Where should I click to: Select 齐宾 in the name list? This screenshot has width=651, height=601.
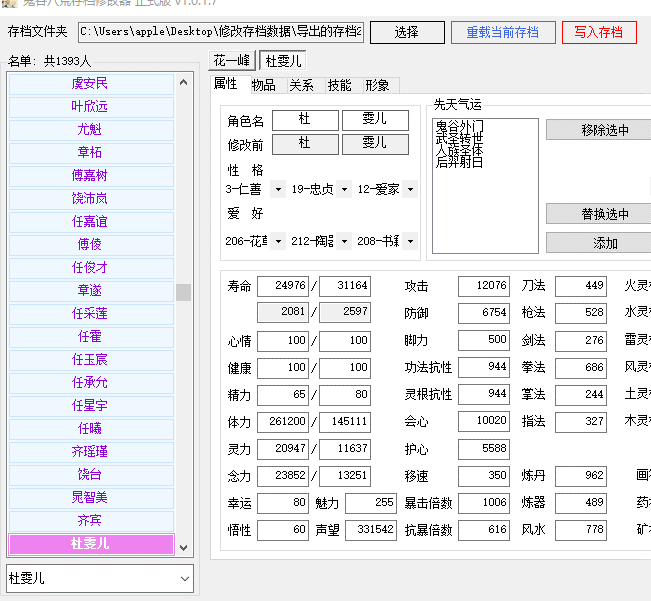tap(91, 520)
